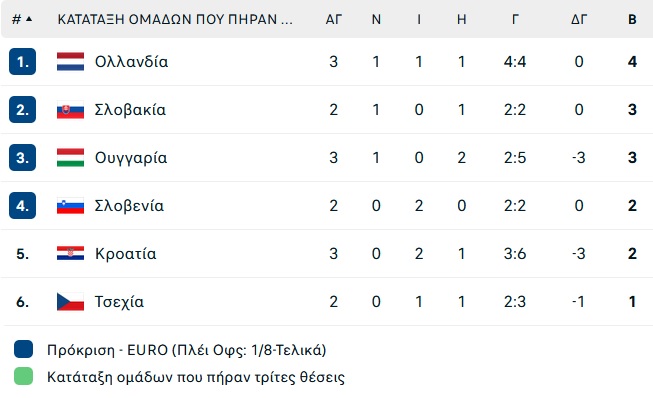
Task: Click the dark blue legend swatch
Action: [x=23, y=349]
